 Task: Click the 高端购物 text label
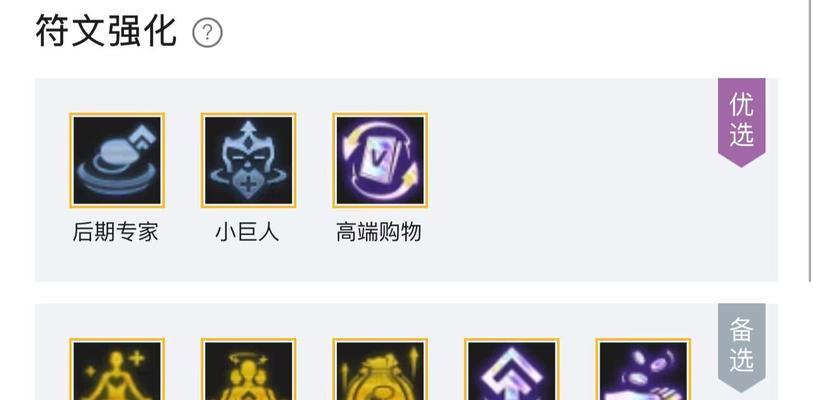379,232
